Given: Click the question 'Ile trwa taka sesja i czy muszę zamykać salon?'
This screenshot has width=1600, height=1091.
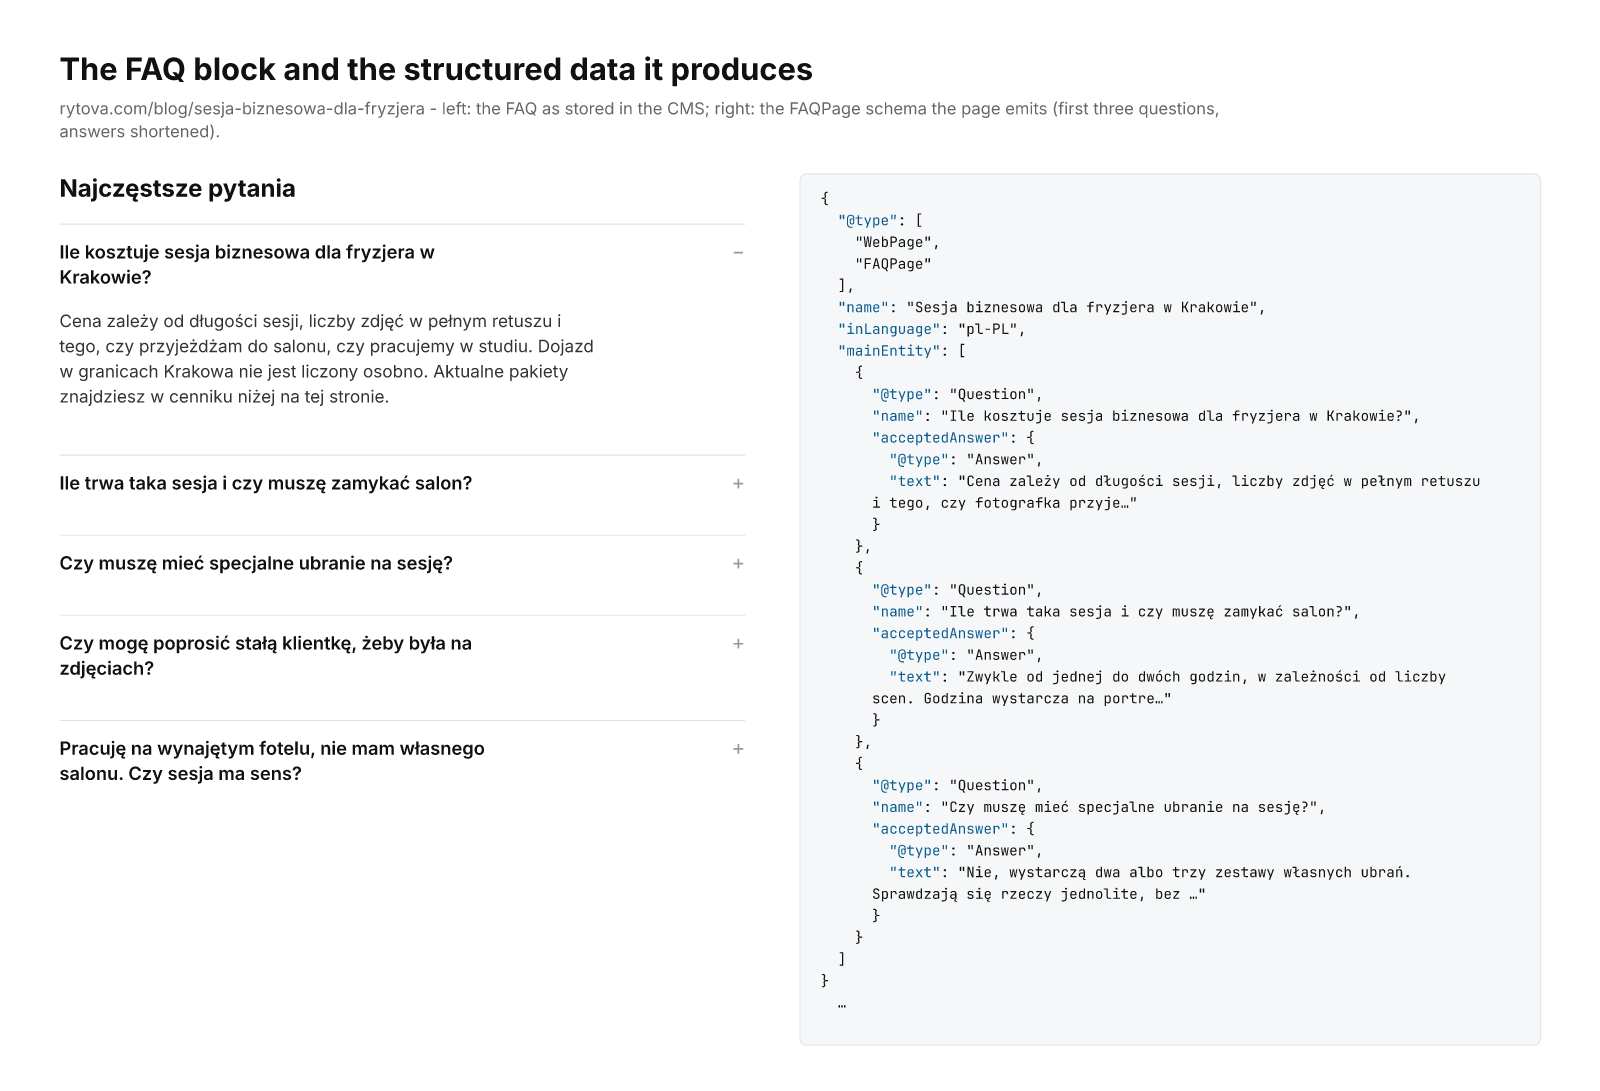Looking at the screenshot, I should [266, 484].
